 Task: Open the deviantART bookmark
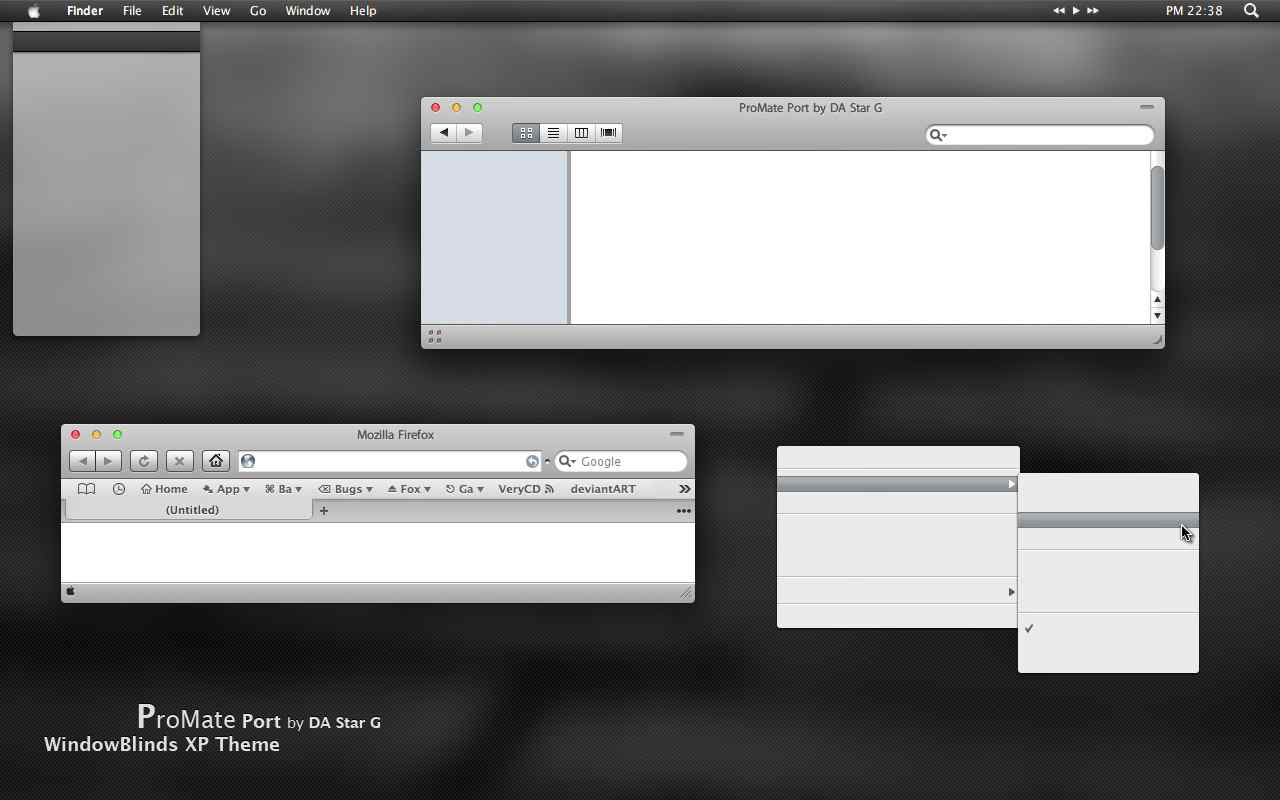coord(603,489)
